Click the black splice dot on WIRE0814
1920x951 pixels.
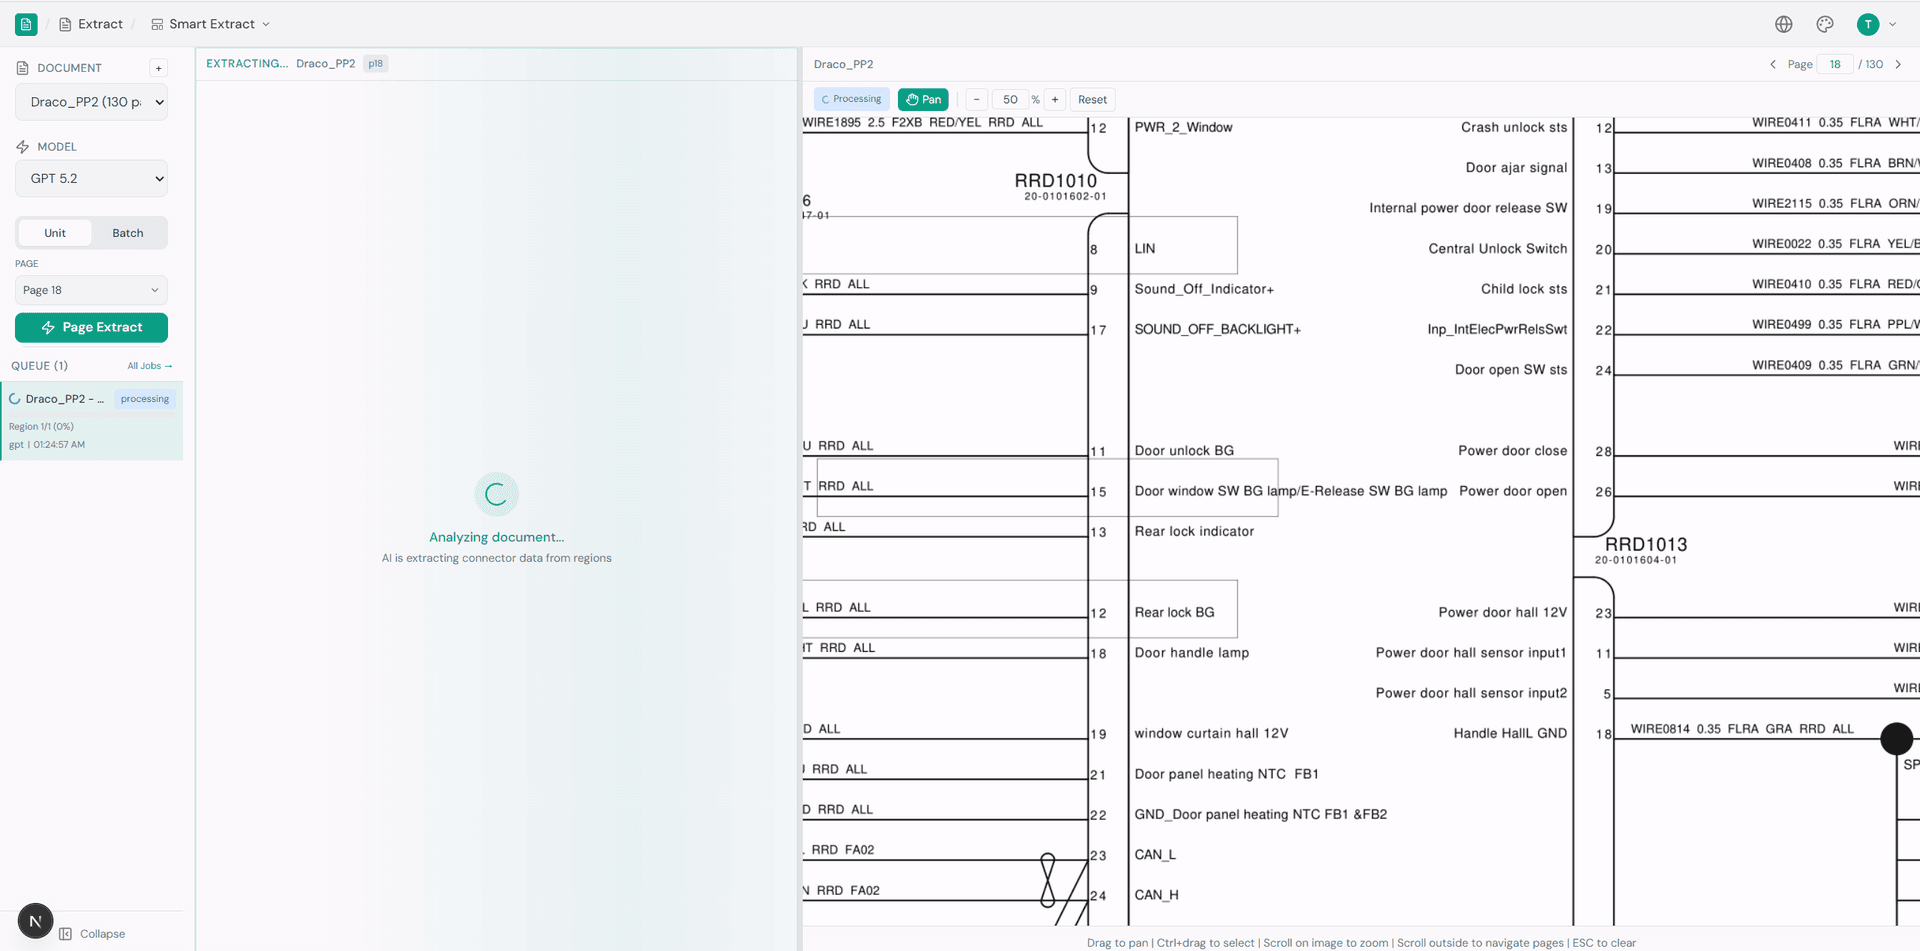1896,739
